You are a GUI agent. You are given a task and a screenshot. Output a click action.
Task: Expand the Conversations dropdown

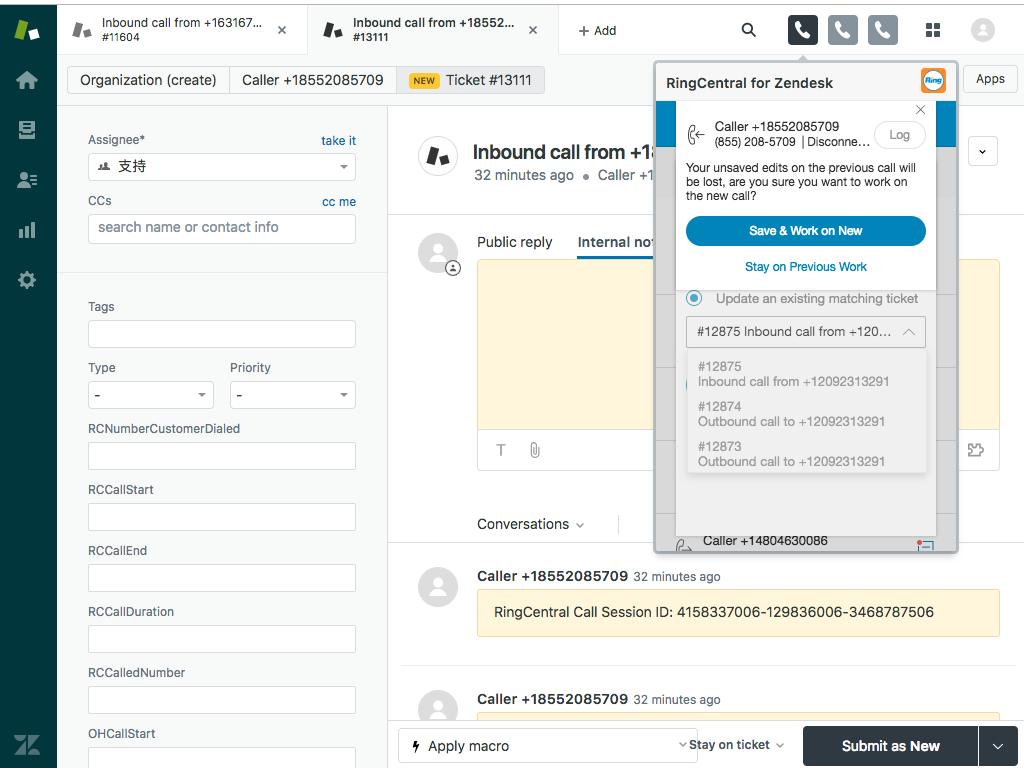(530, 523)
